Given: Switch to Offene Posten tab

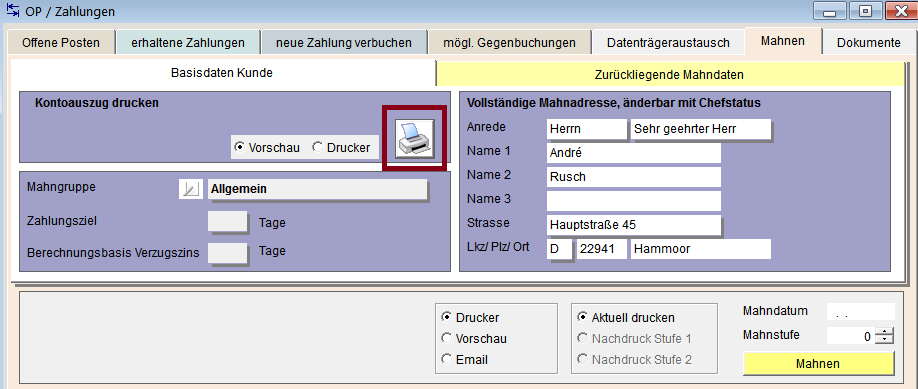Looking at the screenshot, I should (61, 43).
